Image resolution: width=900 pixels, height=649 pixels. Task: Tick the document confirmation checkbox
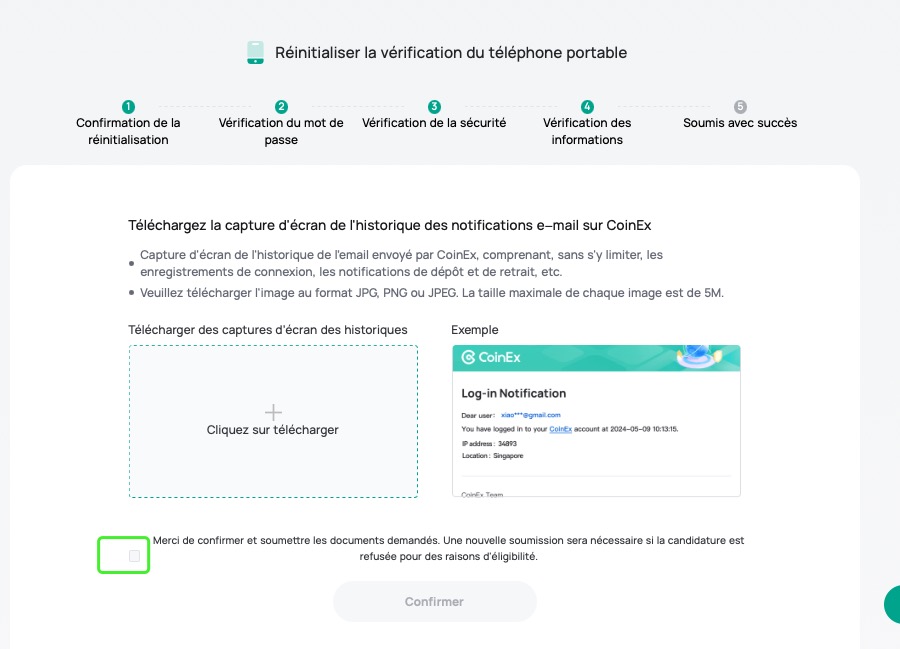pos(134,555)
